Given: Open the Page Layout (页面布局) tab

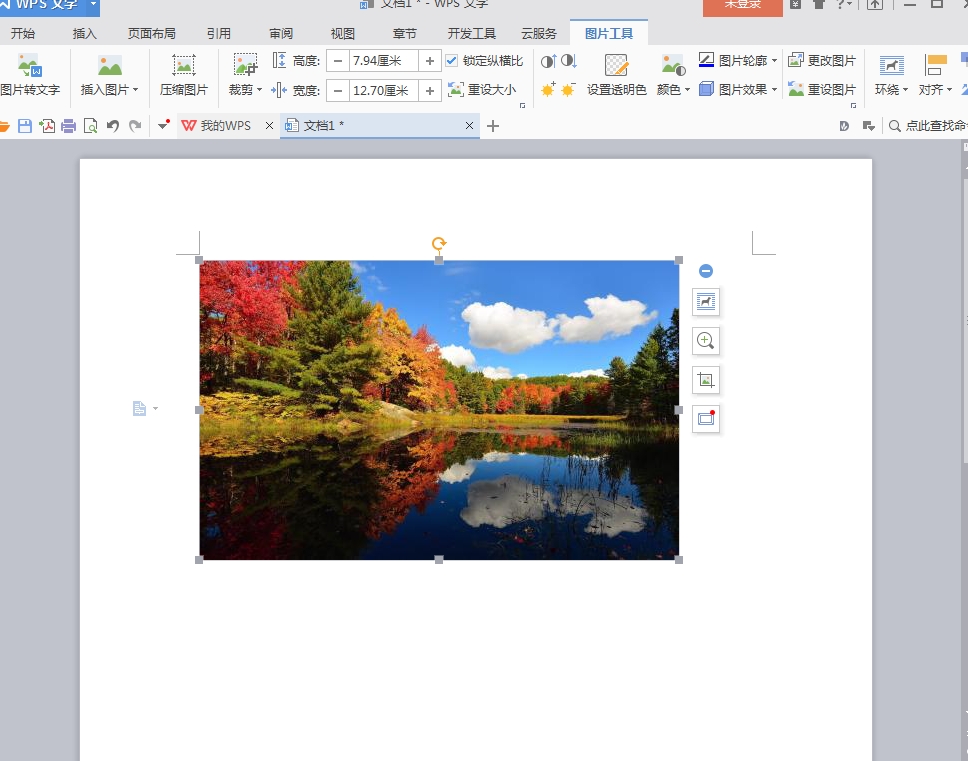Looking at the screenshot, I should [x=151, y=33].
